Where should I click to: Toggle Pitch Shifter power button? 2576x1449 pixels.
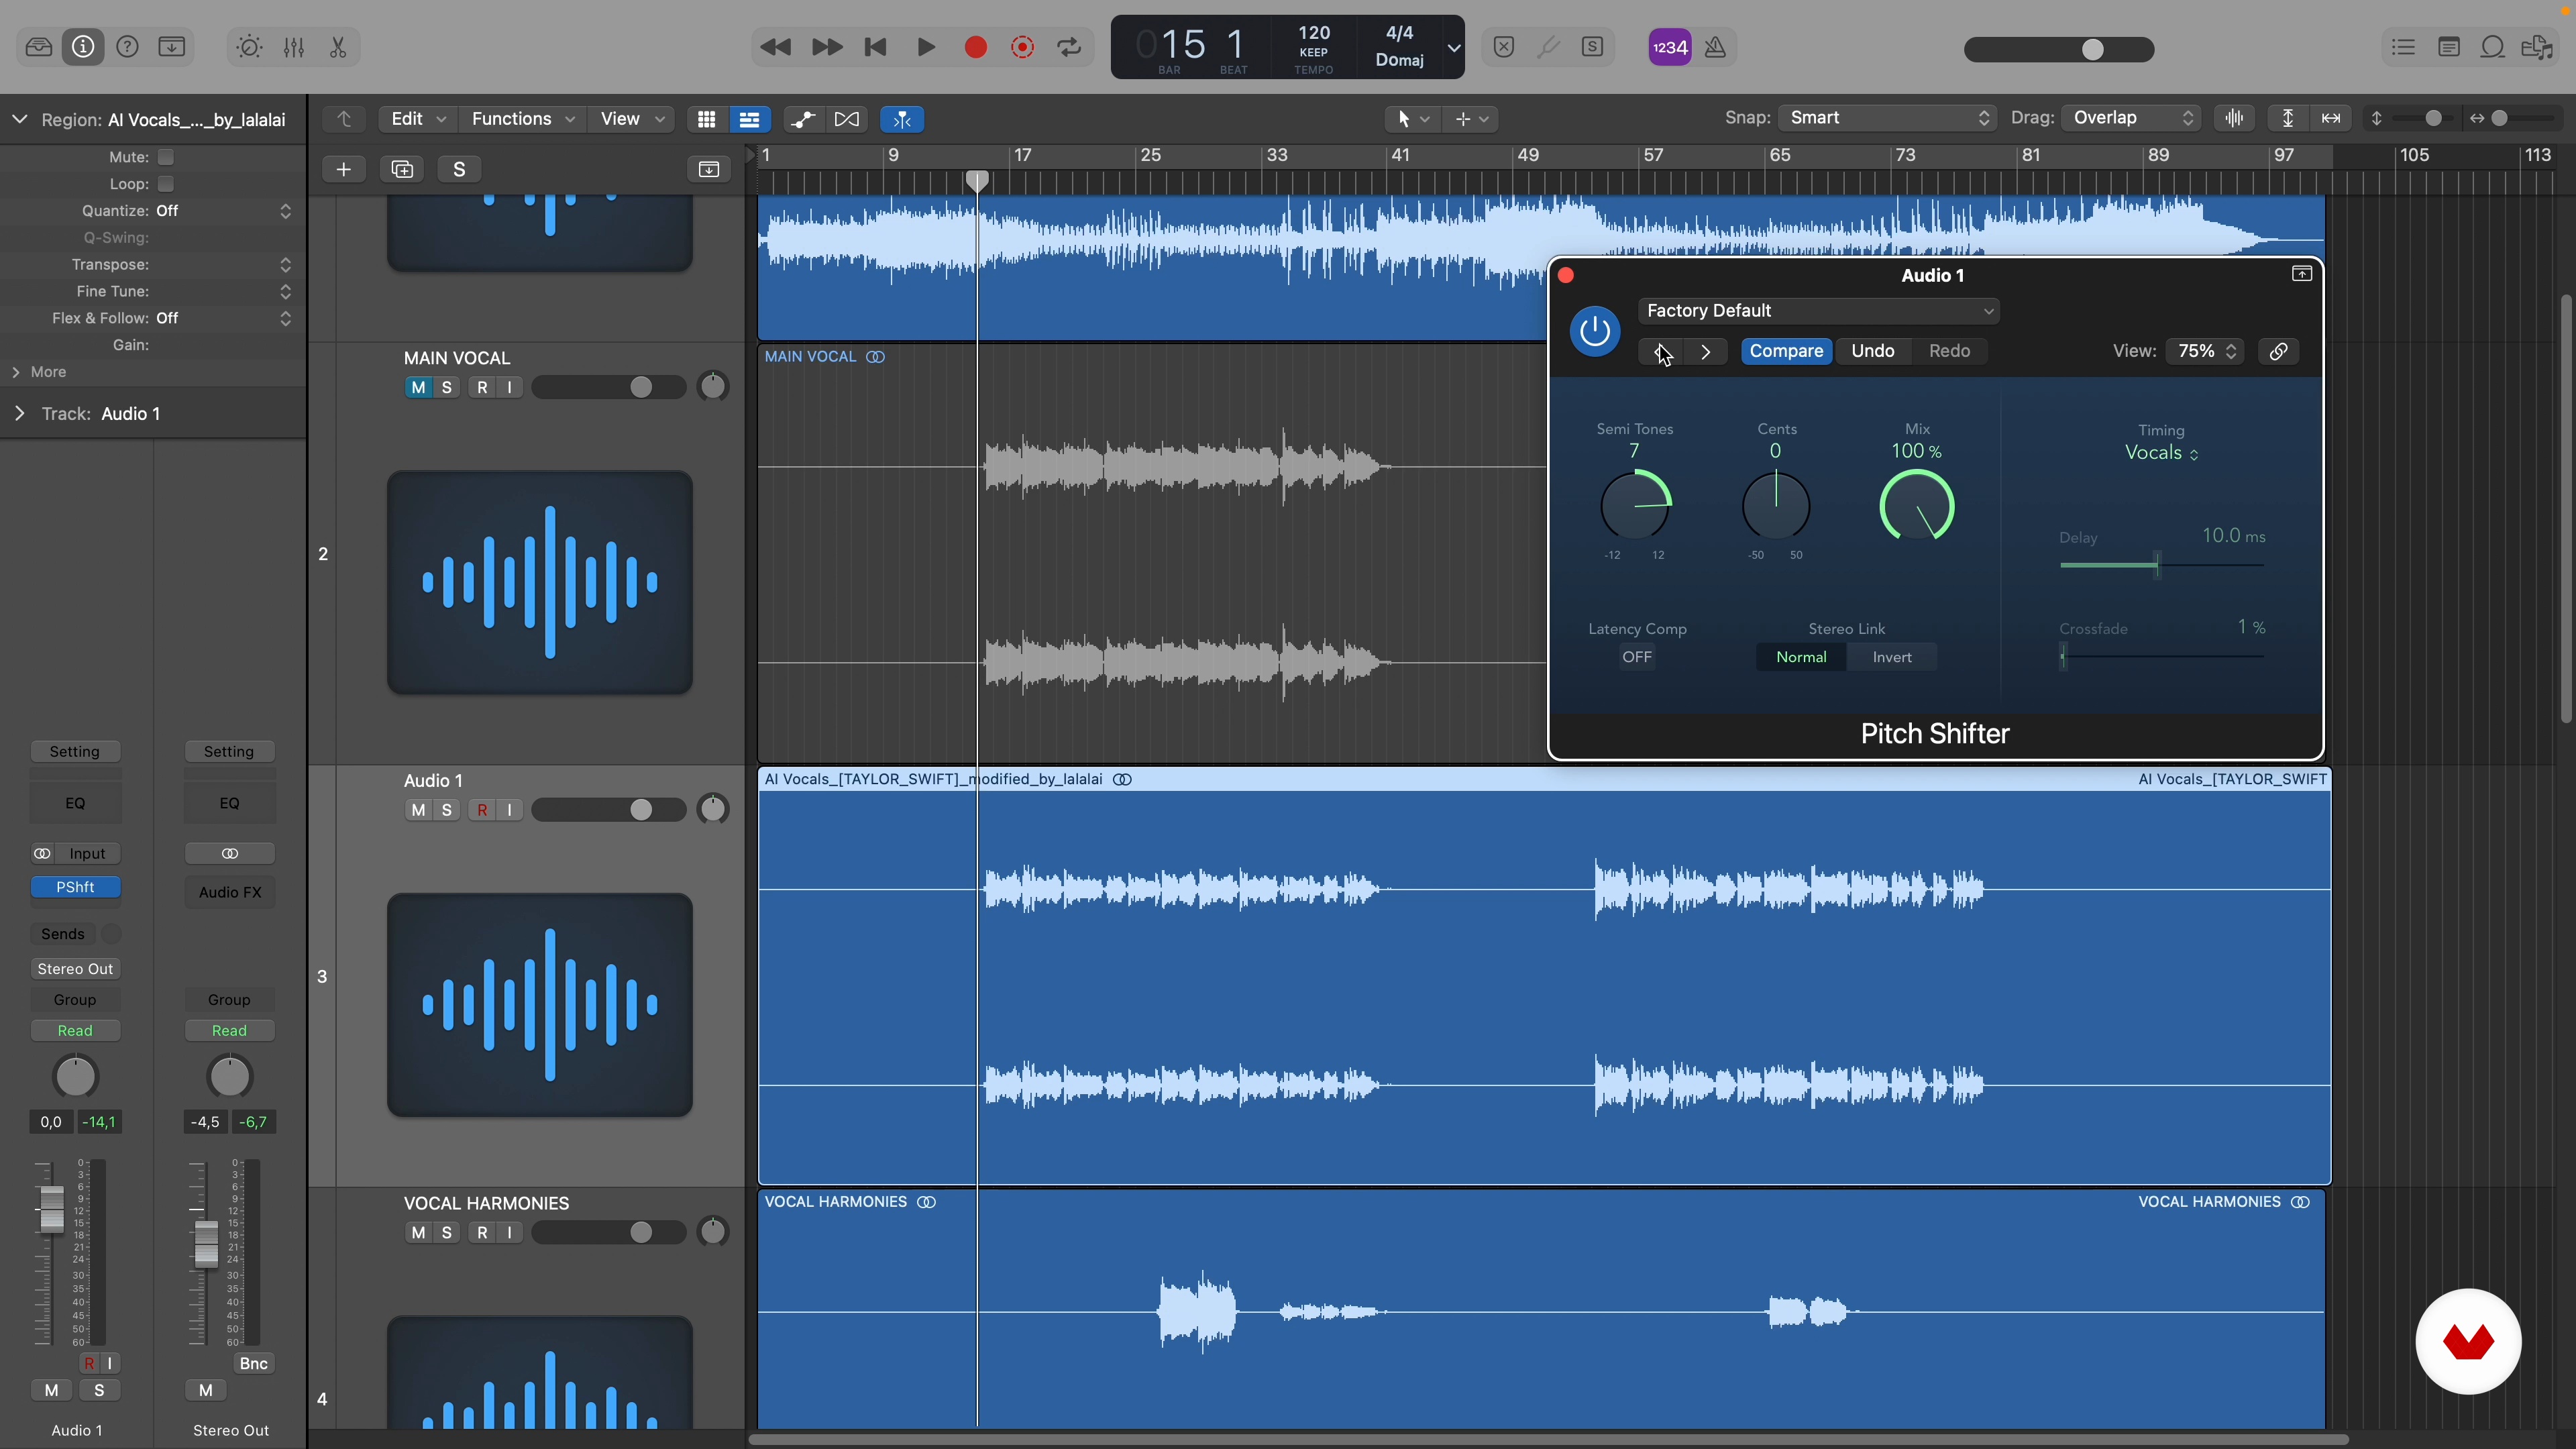click(x=1595, y=331)
